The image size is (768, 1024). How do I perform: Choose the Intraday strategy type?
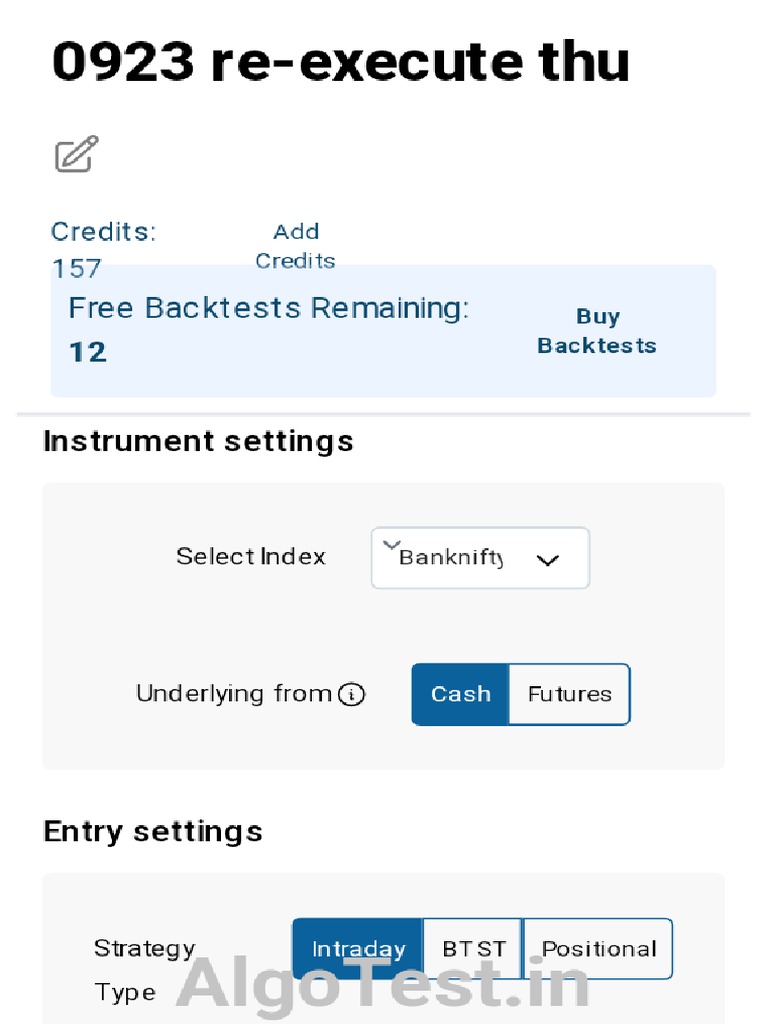pyautogui.click(x=357, y=948)
